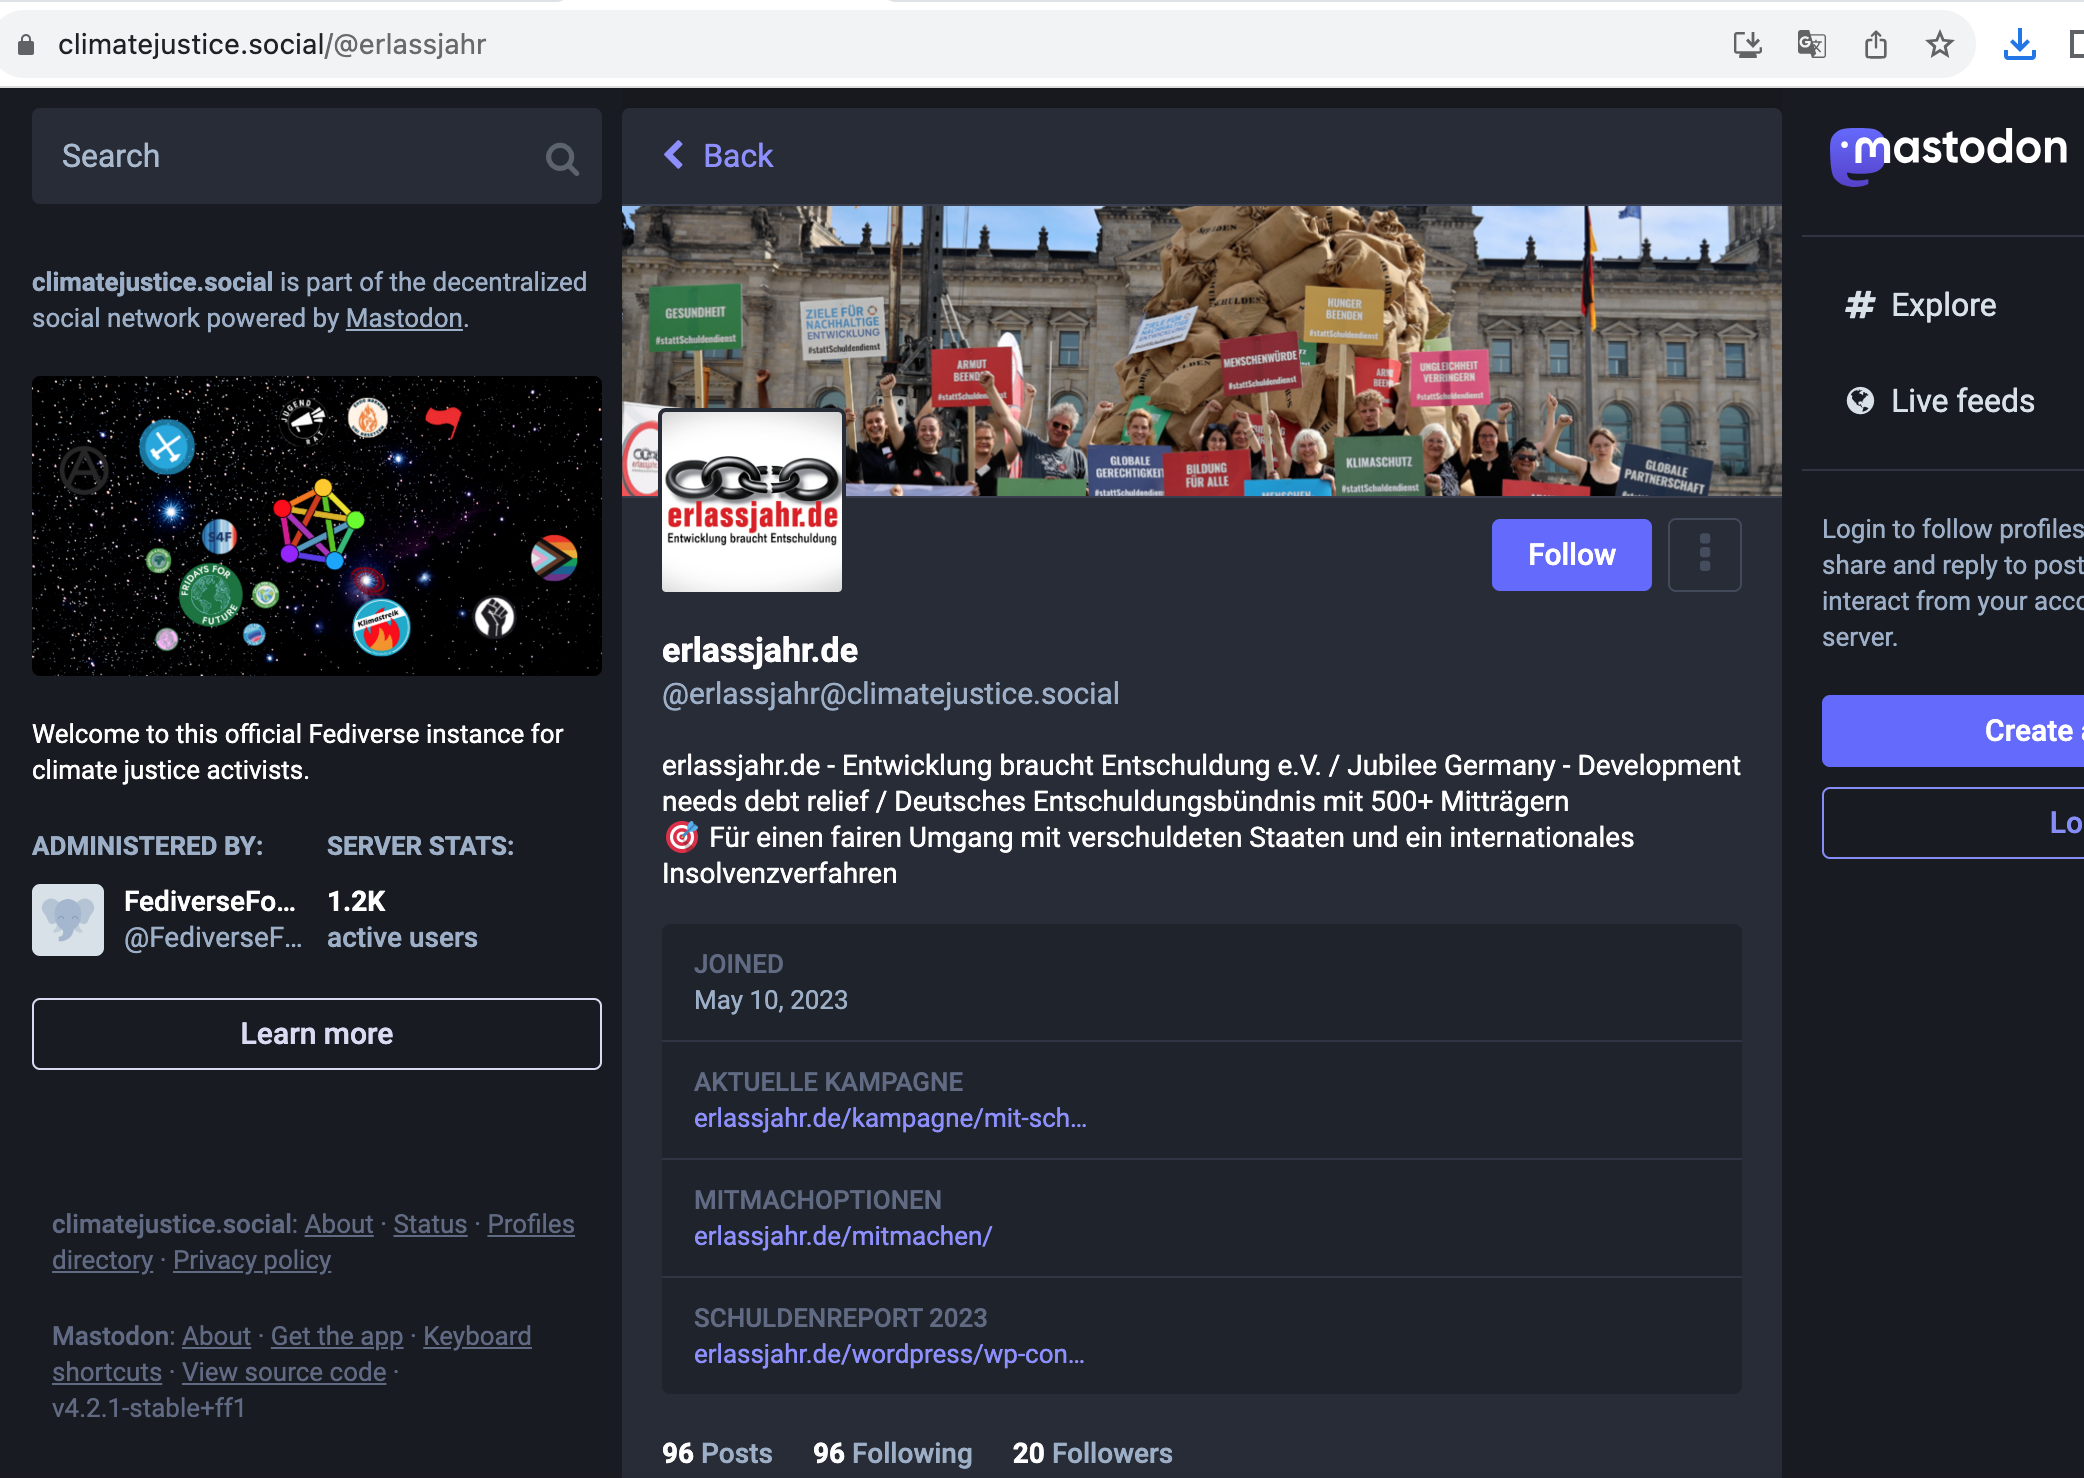The height and width of the screenshot is (1478, 2084).
Task: Open the profile three-dot menu
Action: pos(1704,554)
